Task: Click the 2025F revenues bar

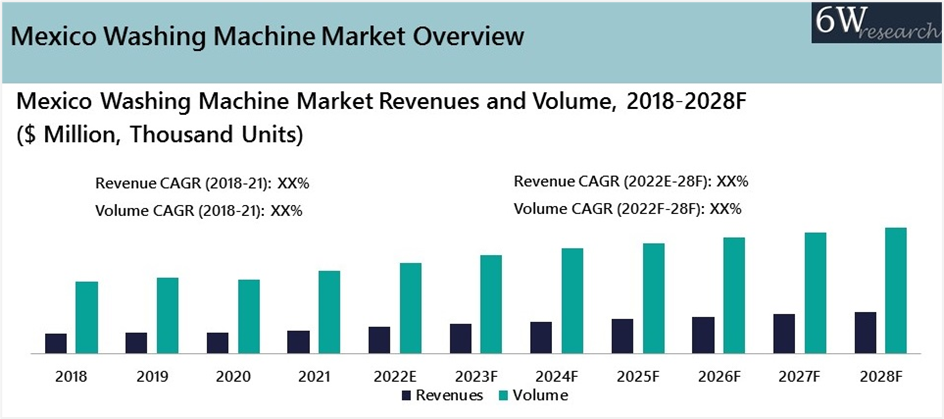Action: point(622,336)
